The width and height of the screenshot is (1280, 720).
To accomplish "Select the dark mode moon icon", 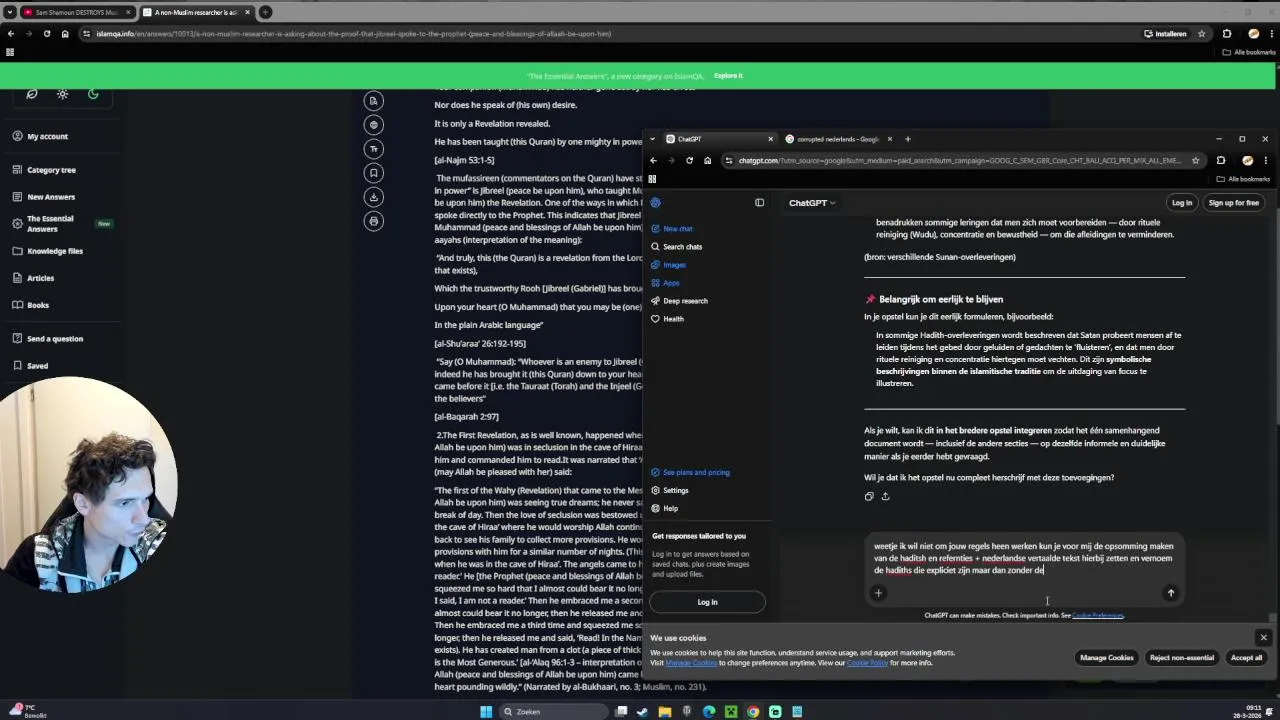I will click(x=93, y=94).
